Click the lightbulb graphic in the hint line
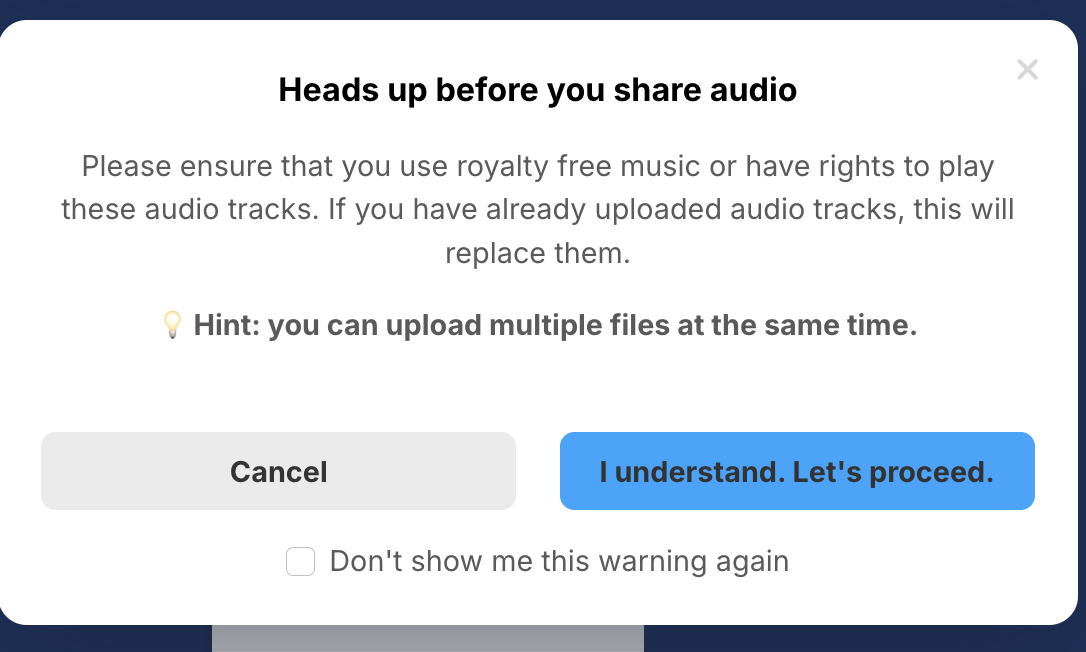This screenshot has height=652, width=1086. click(x=172, y=324)
